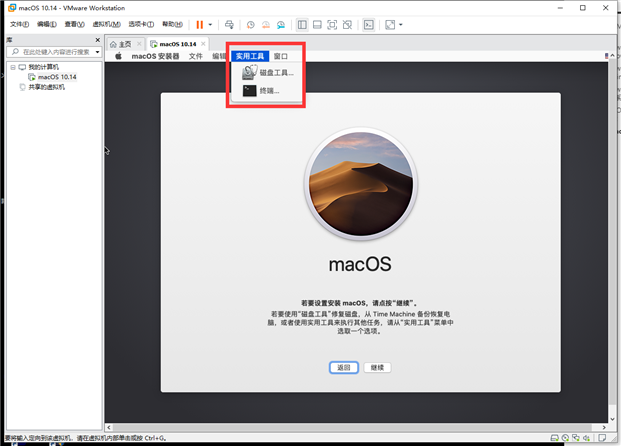Open the 选项卡 menu in VMware

[x=141, y=25]
